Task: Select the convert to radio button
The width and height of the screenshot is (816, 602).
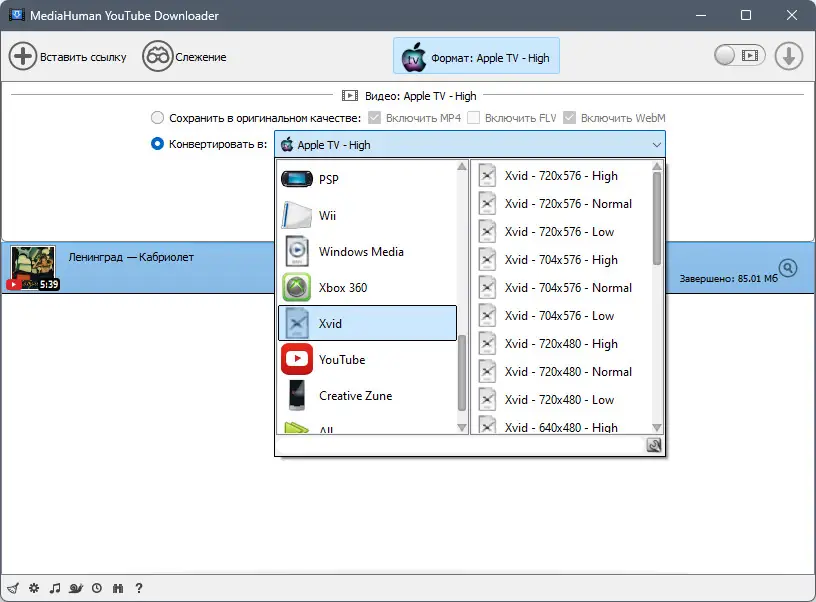Action: [157, 144]
